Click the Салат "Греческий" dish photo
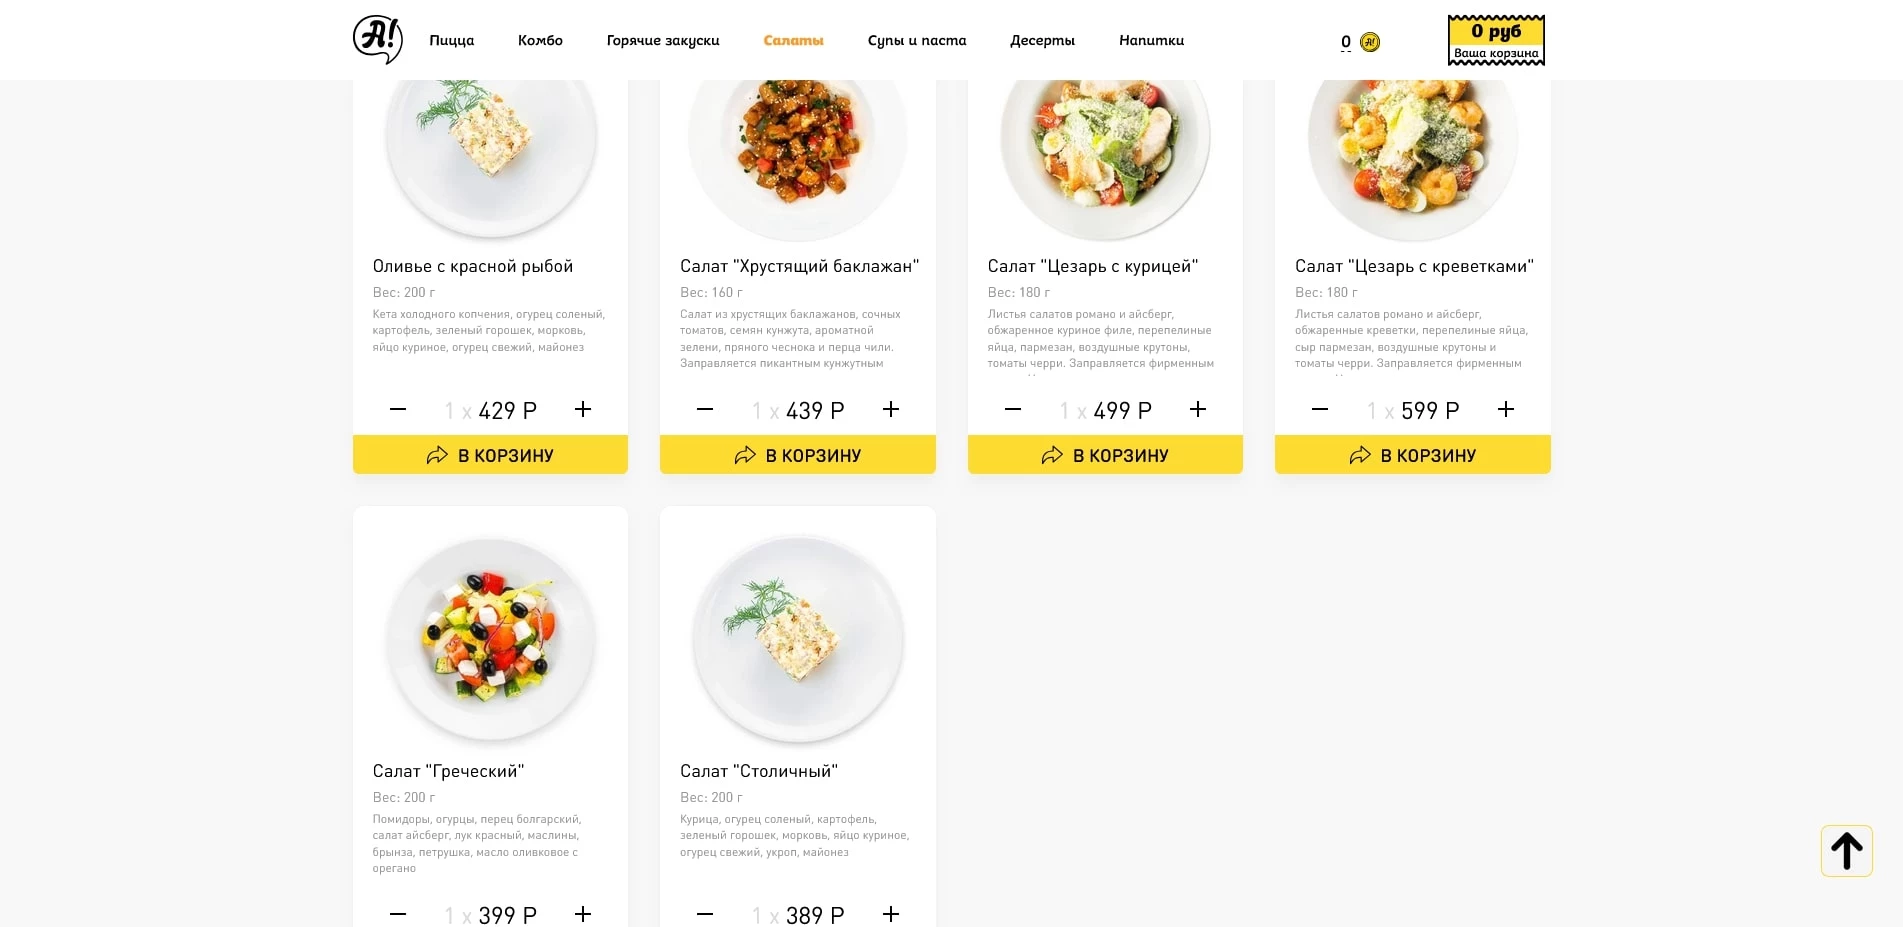Screen dimensions: 1903x927 [490, 637]
